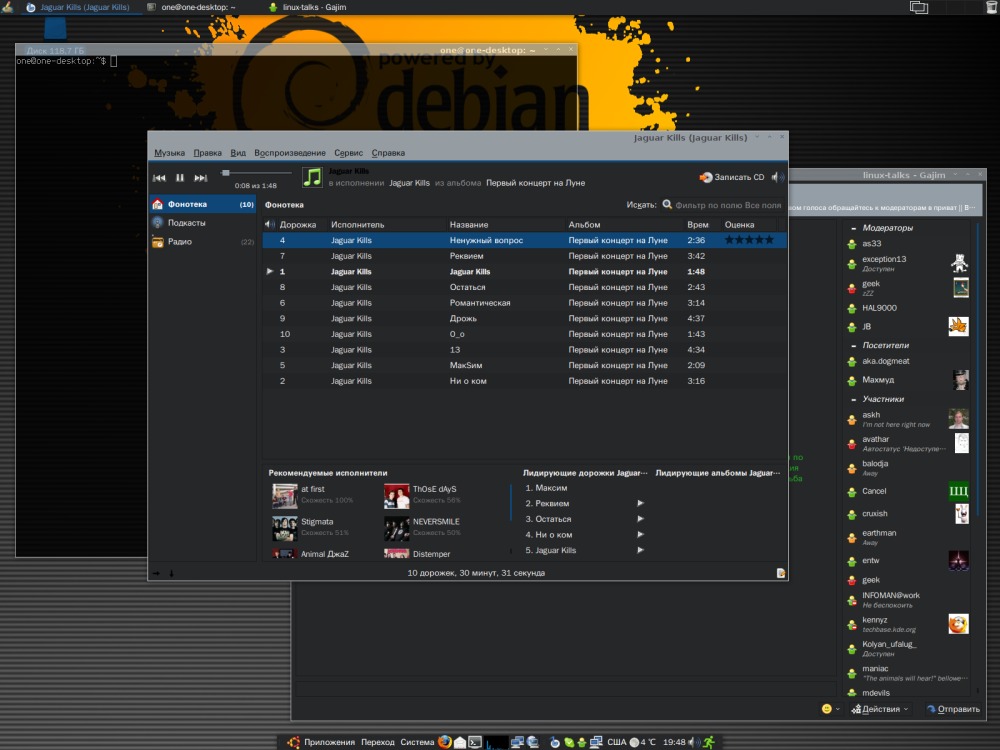Screen dimensions: 1000x750
Task: Click the NEVERSMILE artist thumbnail
Action: (396, 528)
